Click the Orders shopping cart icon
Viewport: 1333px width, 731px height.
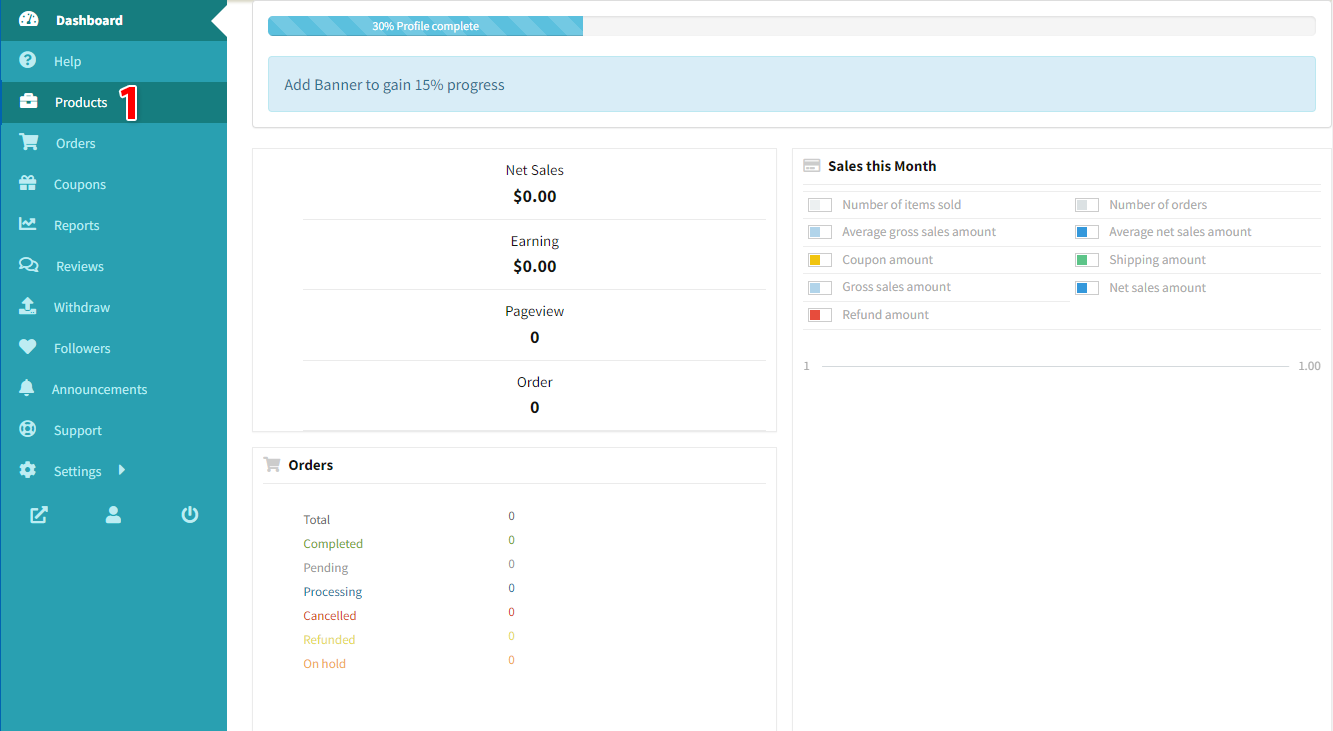[x=29, y=143]
